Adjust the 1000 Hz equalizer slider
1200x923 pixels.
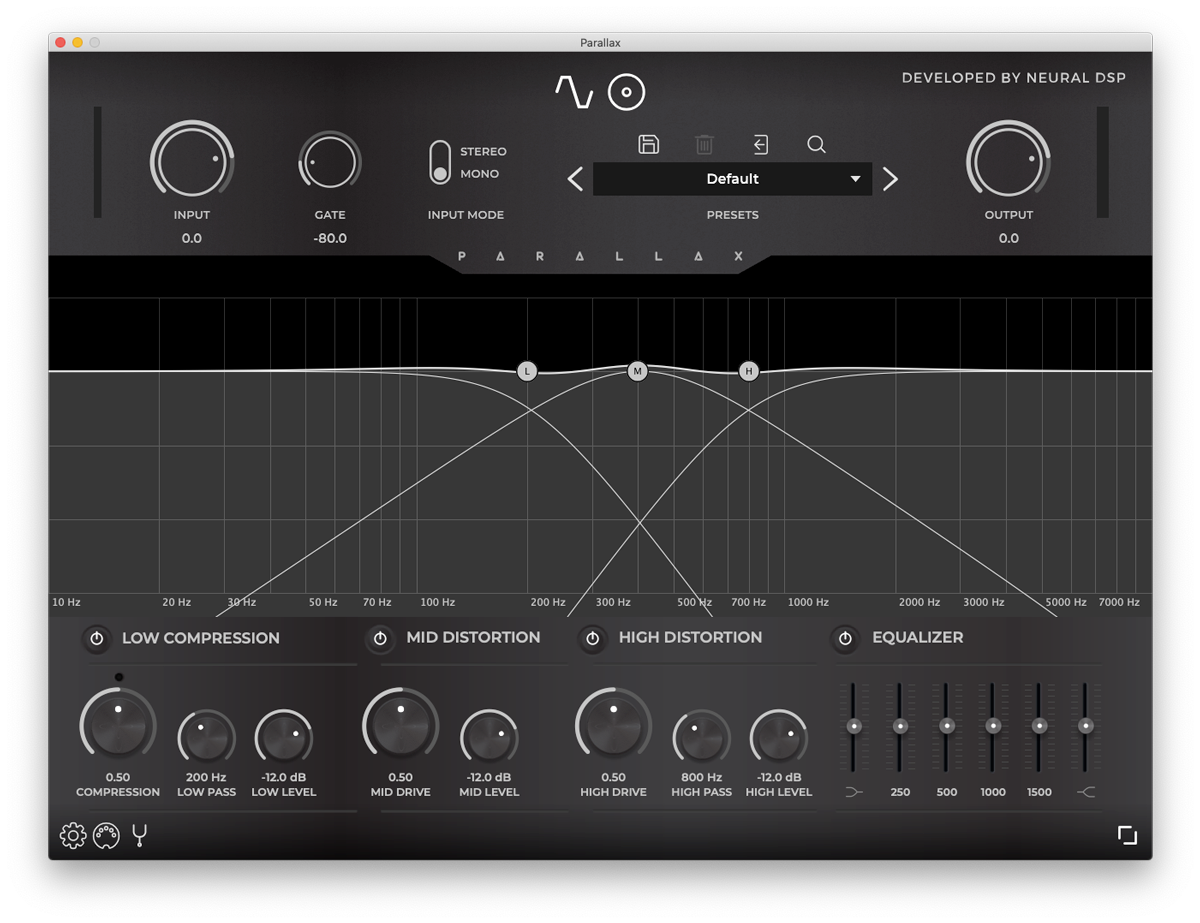[x=992, y=725]
